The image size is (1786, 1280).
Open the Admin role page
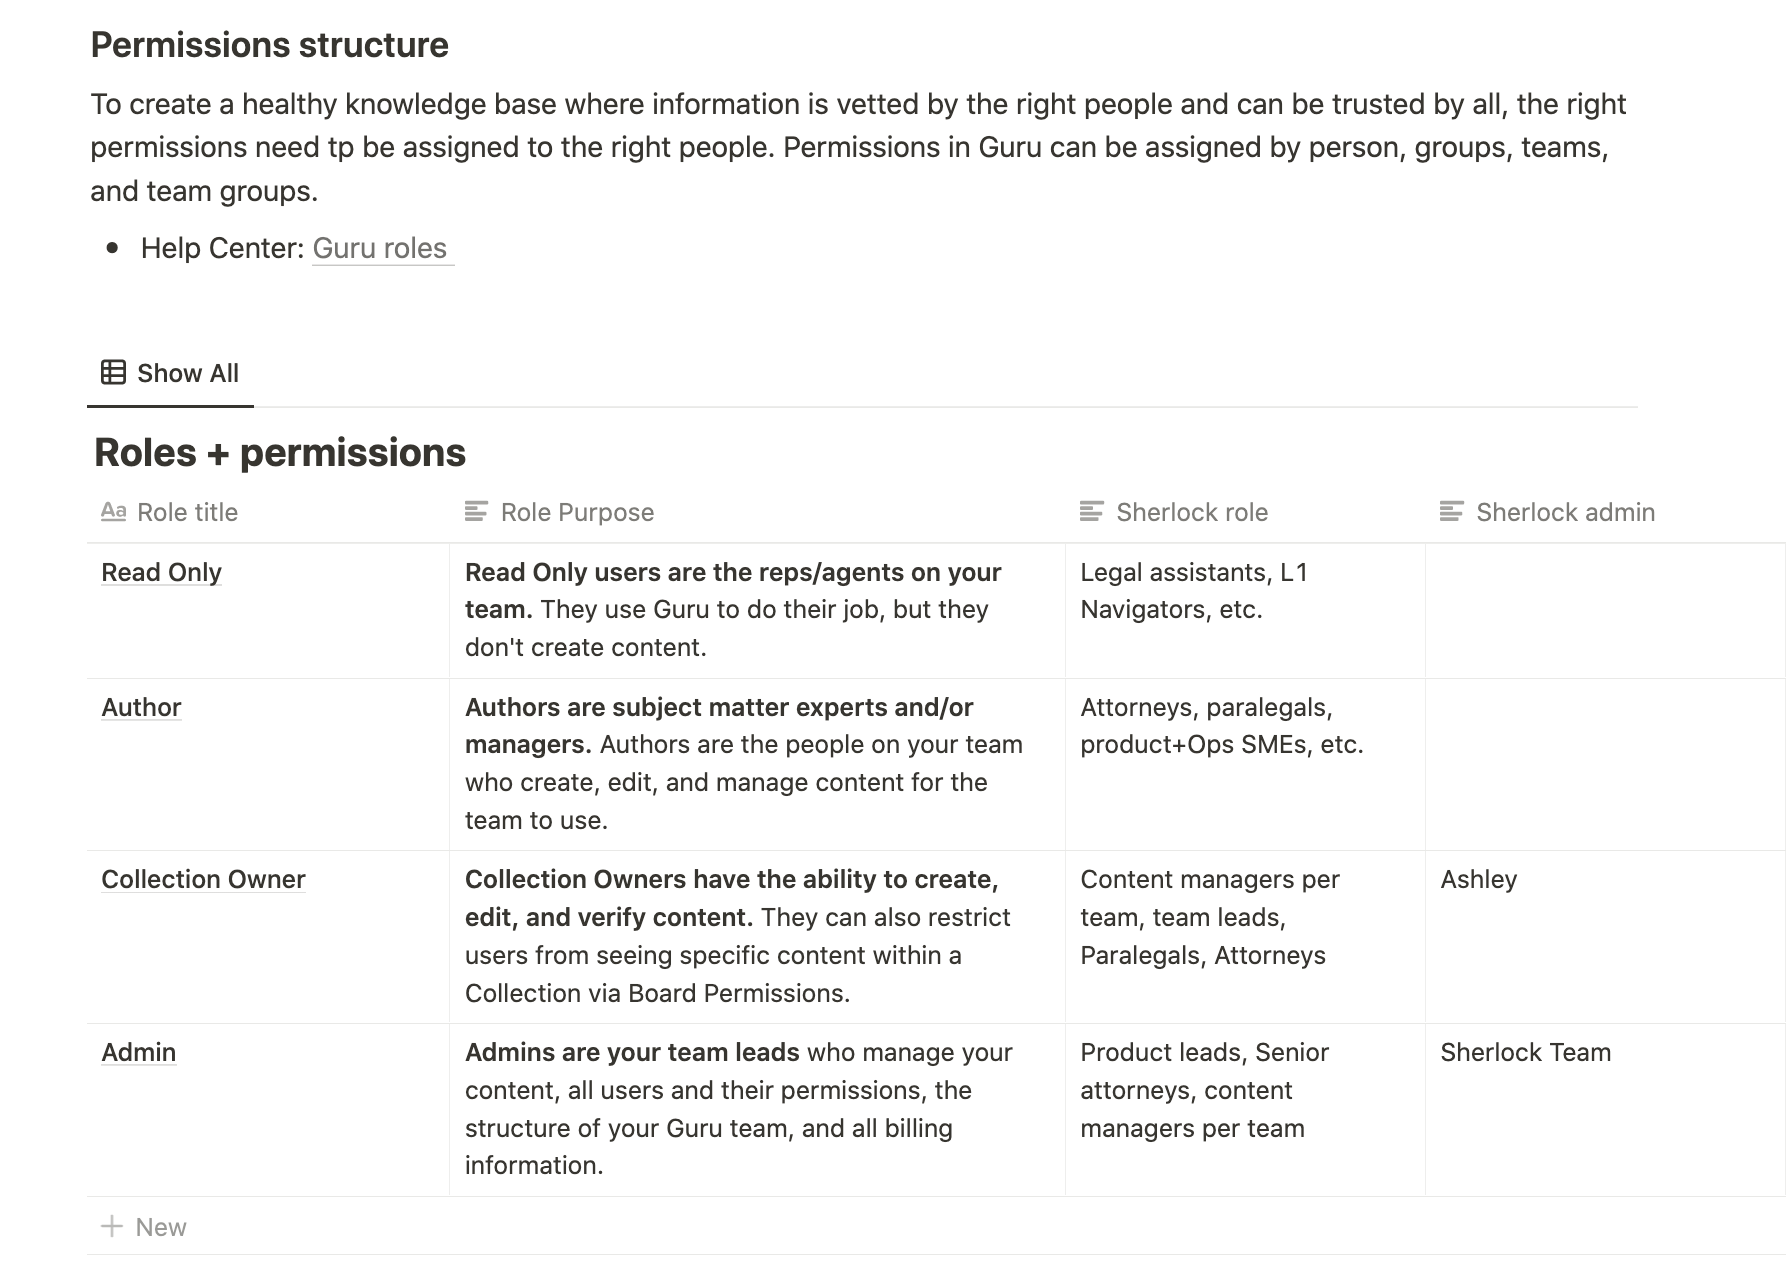[138, 1052]
